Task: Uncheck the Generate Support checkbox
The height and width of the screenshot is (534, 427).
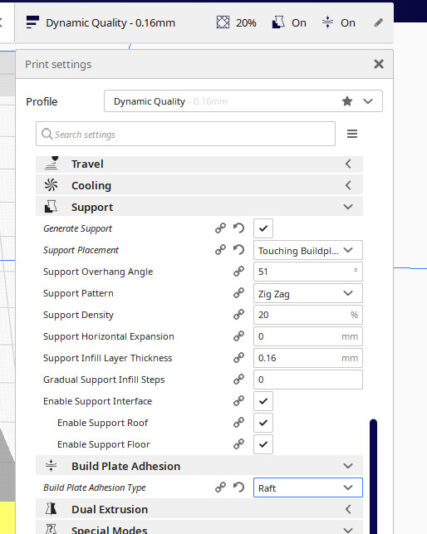Action: click(x=263, y=228)
